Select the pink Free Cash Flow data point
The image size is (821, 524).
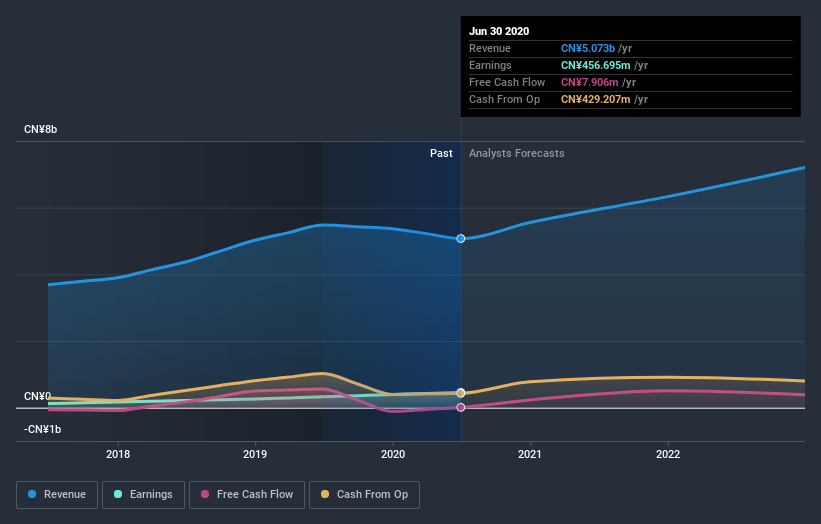pyautogui.click(x=461, y=407)
